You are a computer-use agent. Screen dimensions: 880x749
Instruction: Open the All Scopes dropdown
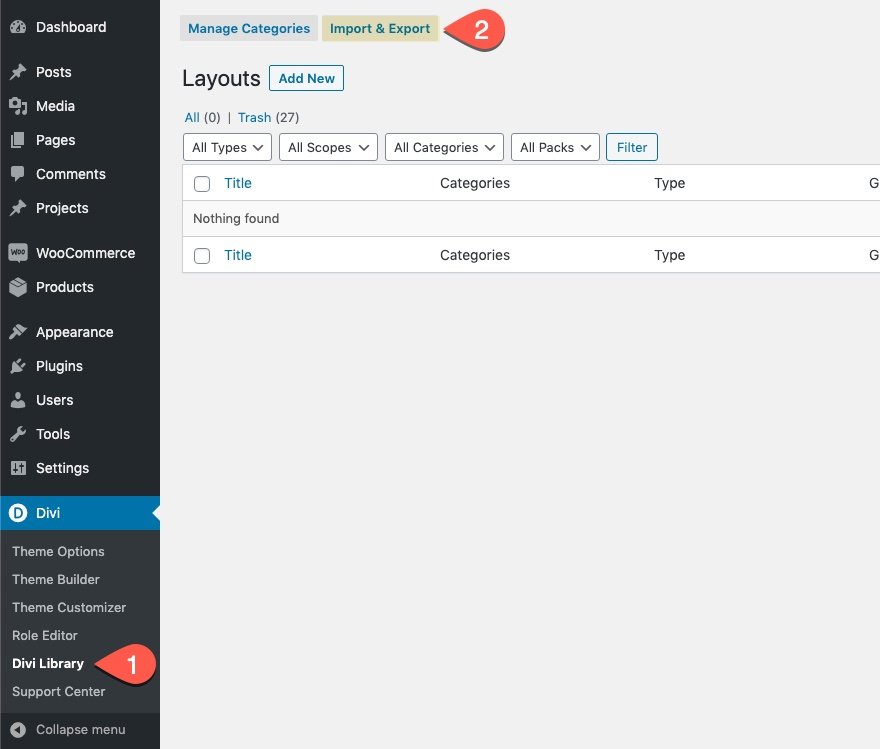[x=328, y=147]
